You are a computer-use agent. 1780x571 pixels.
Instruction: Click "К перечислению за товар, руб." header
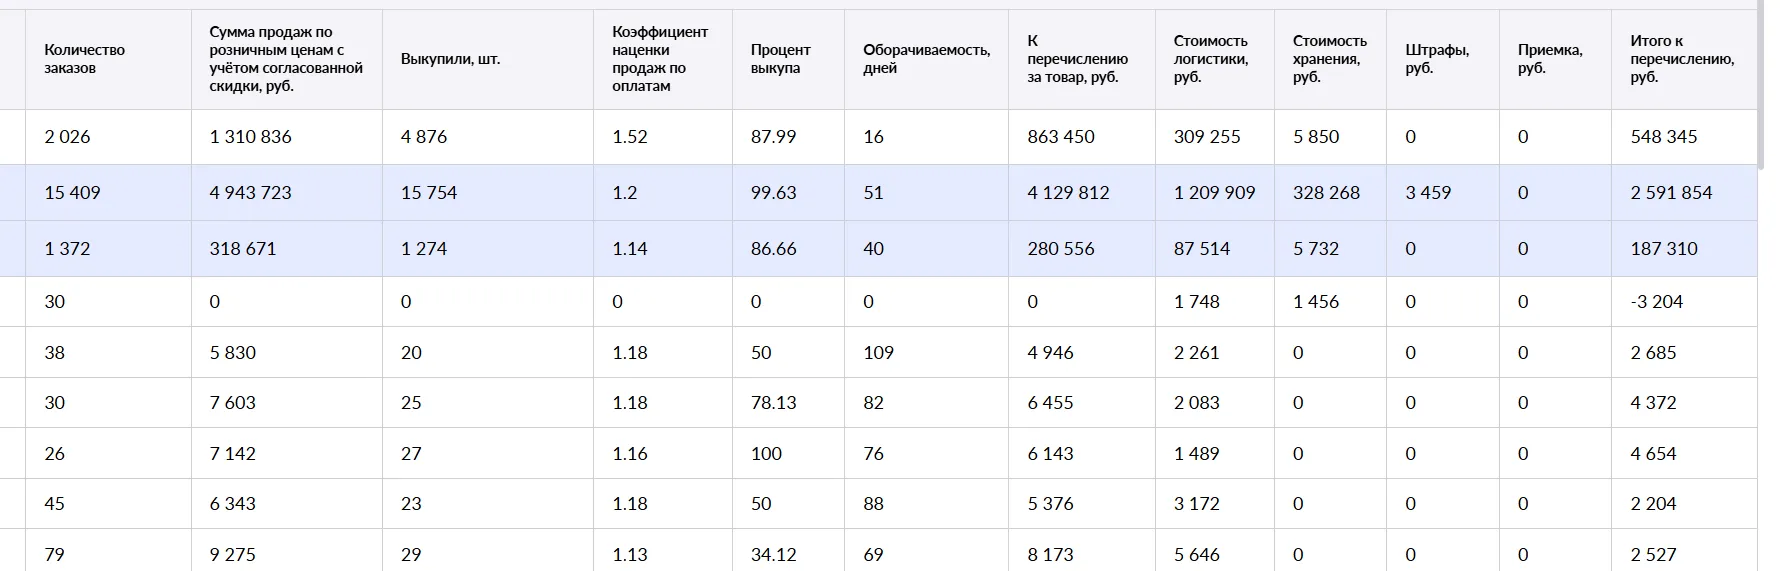[x=1077, y=59]
